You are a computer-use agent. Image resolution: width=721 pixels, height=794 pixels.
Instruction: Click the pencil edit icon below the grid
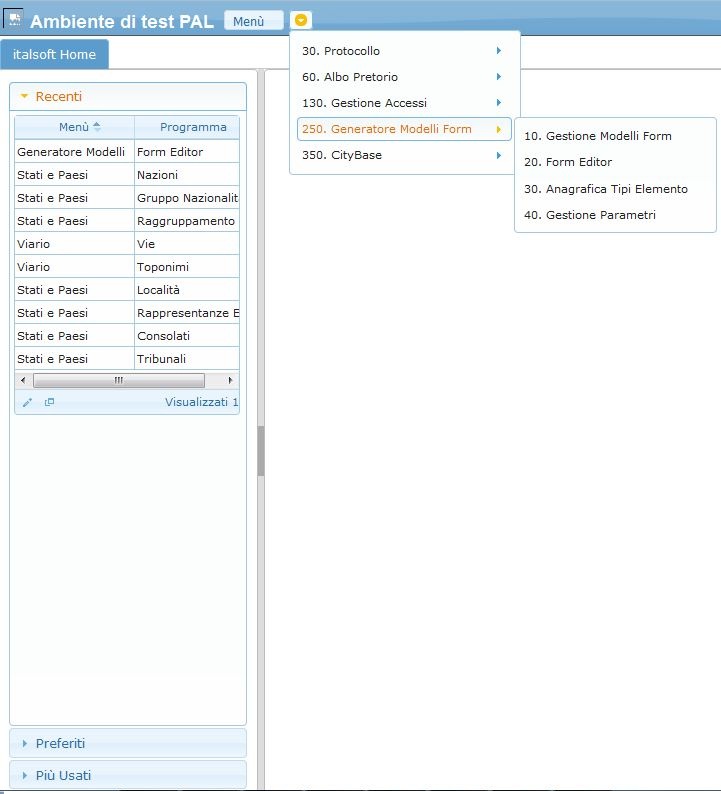click(27, 402)
